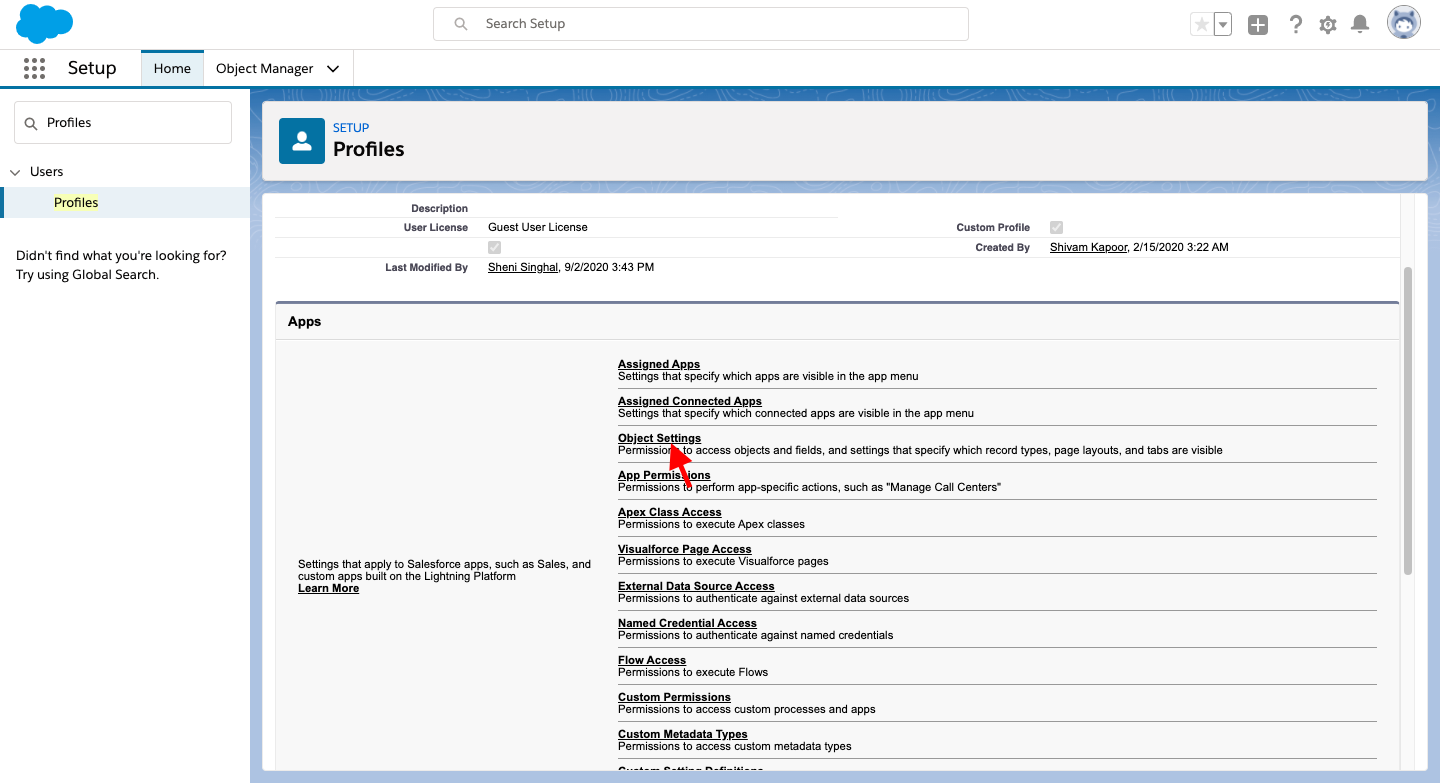
Task: Open the Flow Access link
Action: coord(652,660)
